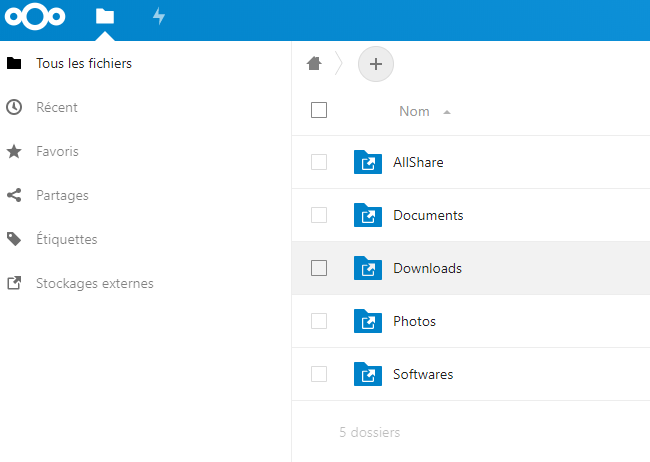Click the Softwares shared folder icon

point(368,375)
